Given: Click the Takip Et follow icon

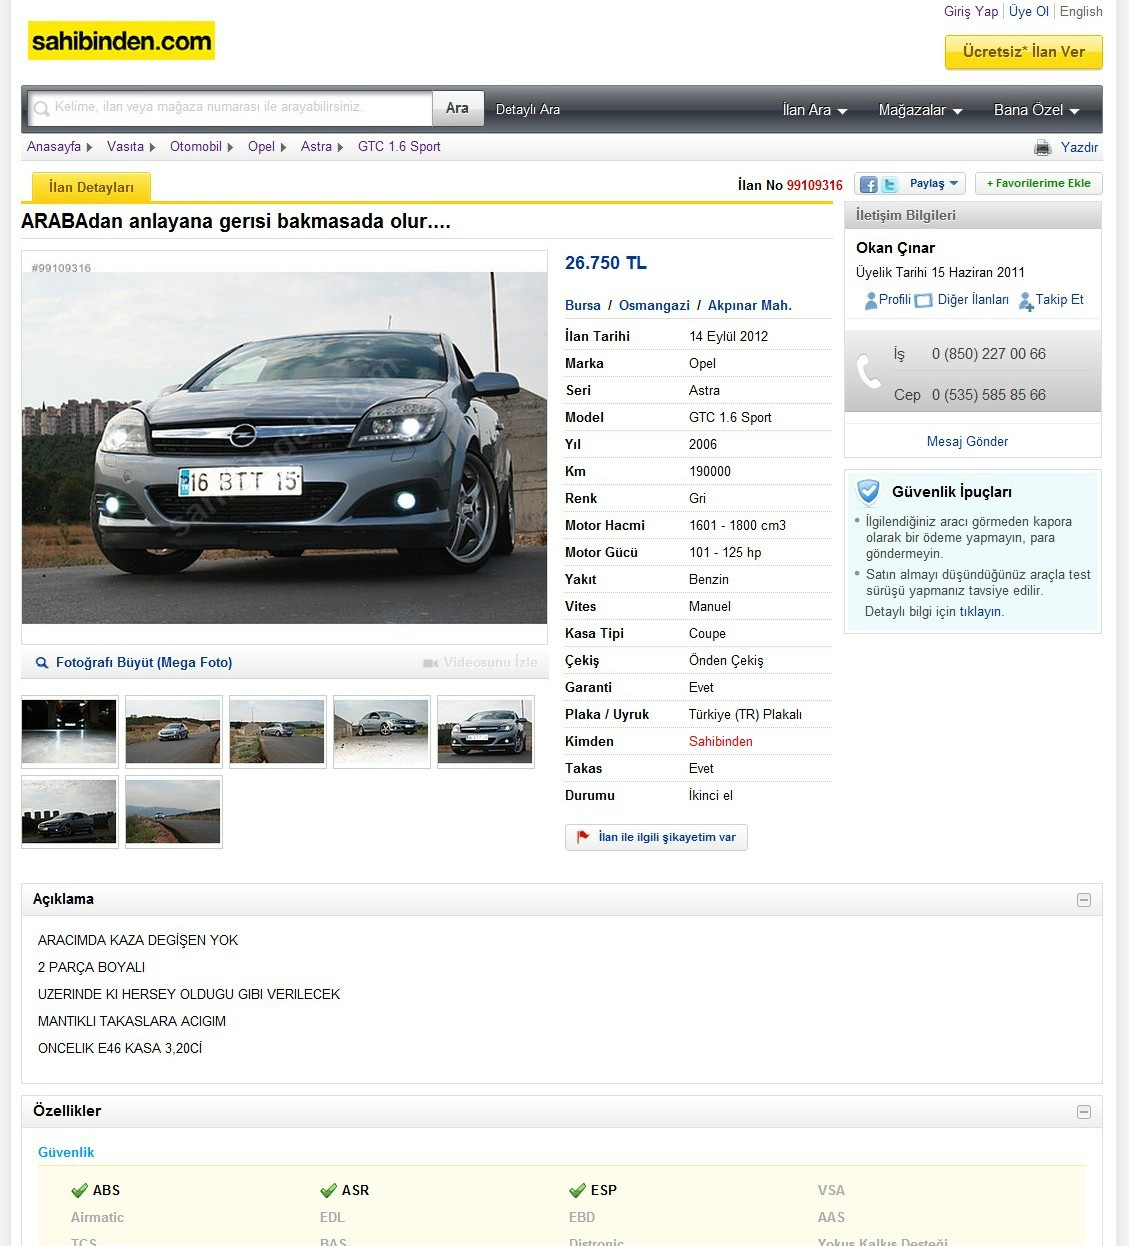Looking at the screenshot, I should coord(1026,301).
